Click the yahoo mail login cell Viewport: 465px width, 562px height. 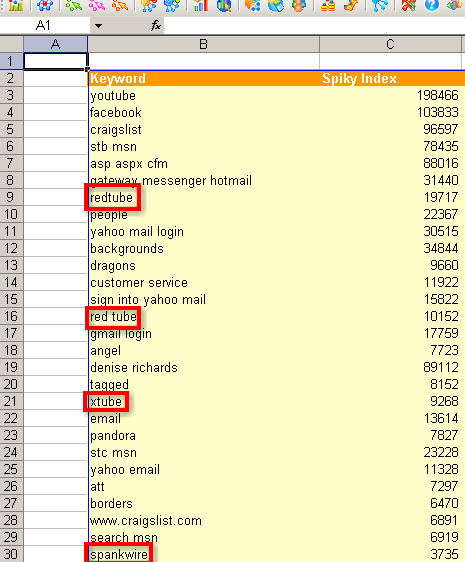coord(203,231)
